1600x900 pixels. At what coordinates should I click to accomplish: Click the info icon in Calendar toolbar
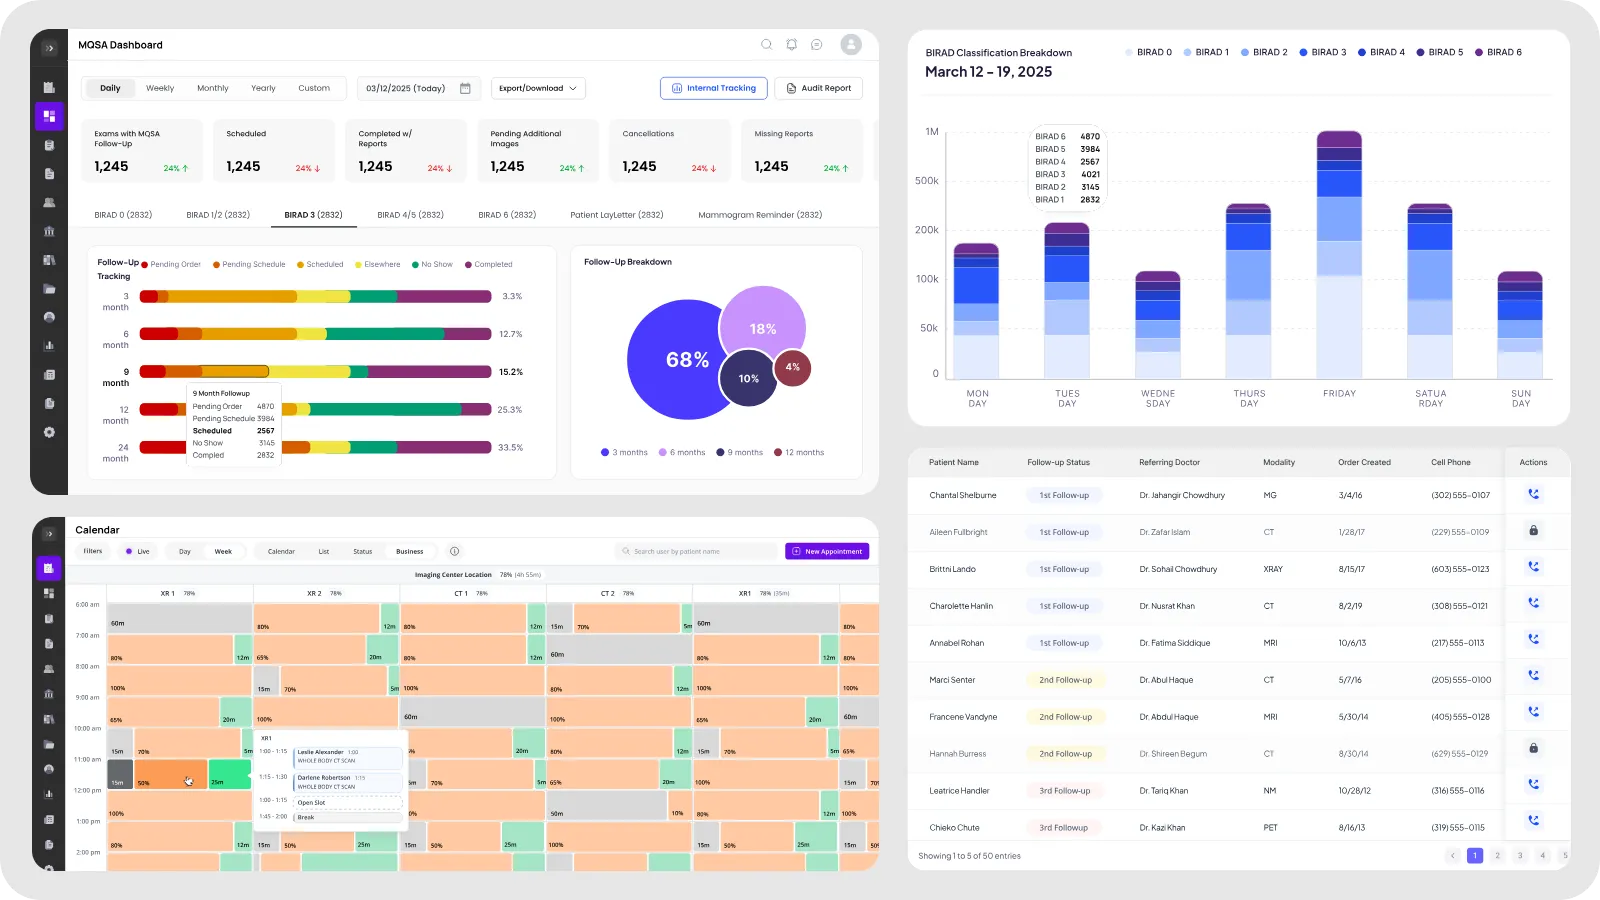pyautogui.click(x=454, y=551)
